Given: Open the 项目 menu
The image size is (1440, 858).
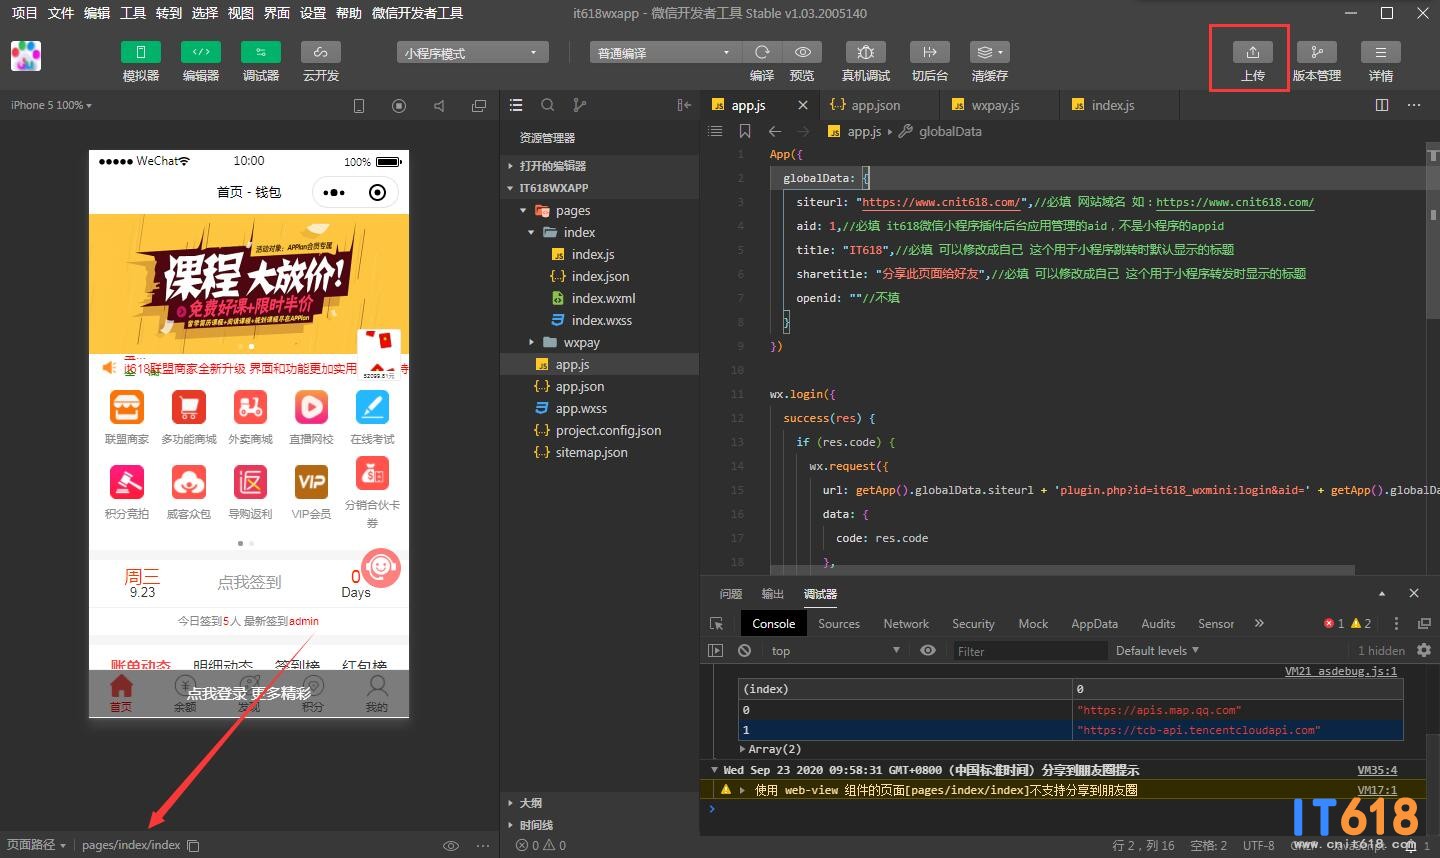Looking at the screenshot, I should tap(24, 13).
